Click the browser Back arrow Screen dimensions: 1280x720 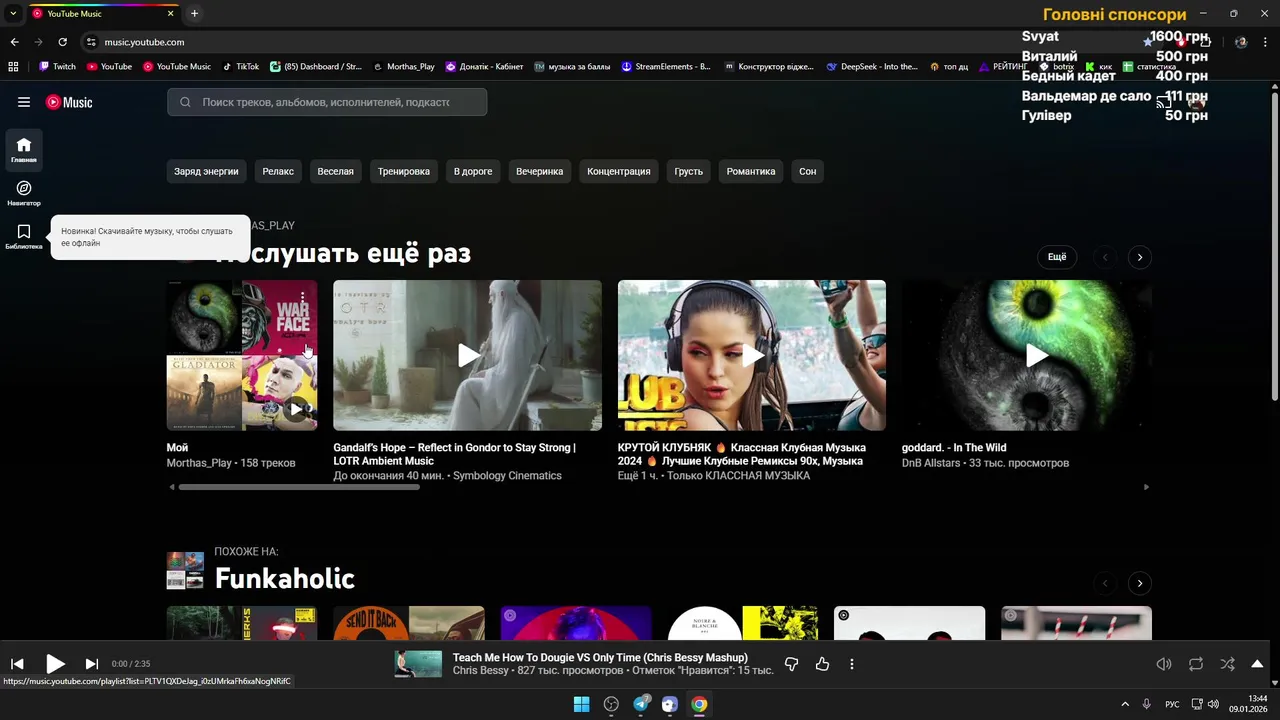14,42
